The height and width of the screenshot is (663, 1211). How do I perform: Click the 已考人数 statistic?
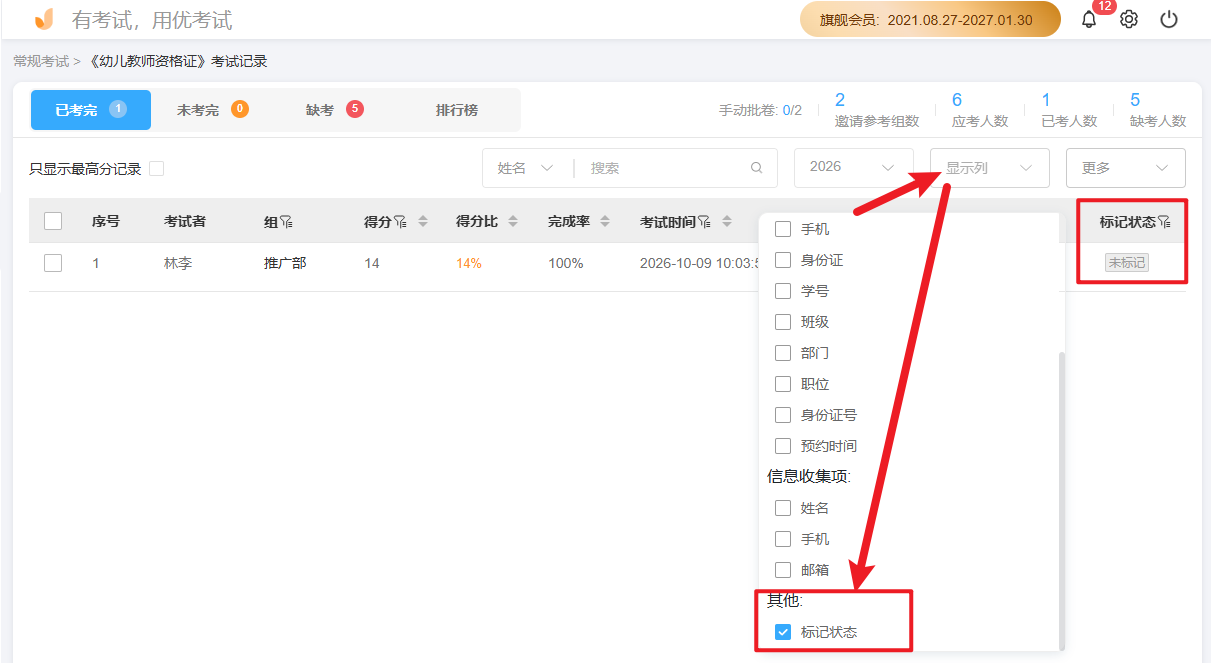[x=1069, y=110]
